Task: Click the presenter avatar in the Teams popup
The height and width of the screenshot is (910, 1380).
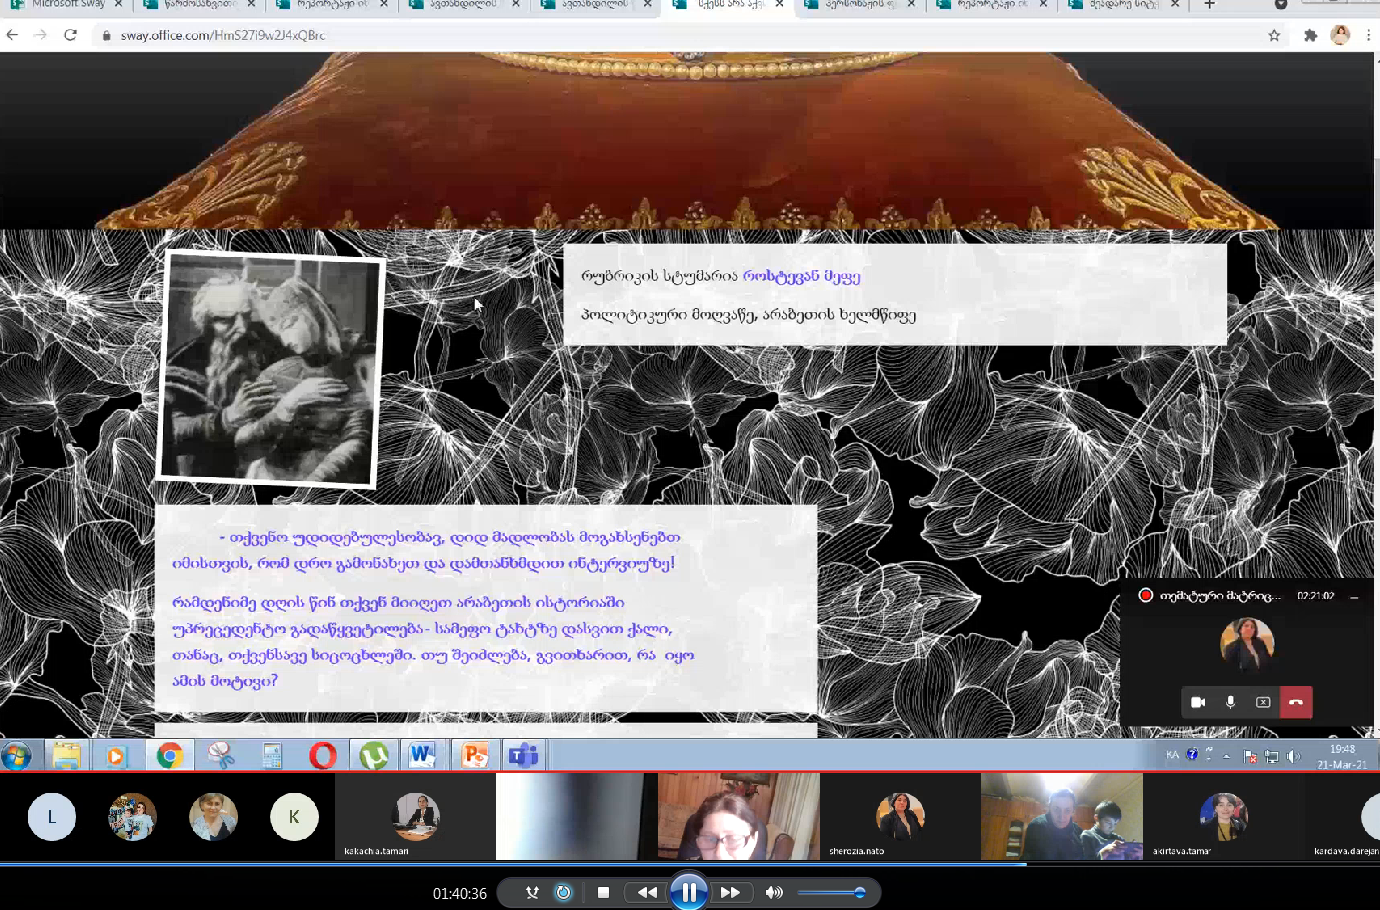Action: (1247, 643)
